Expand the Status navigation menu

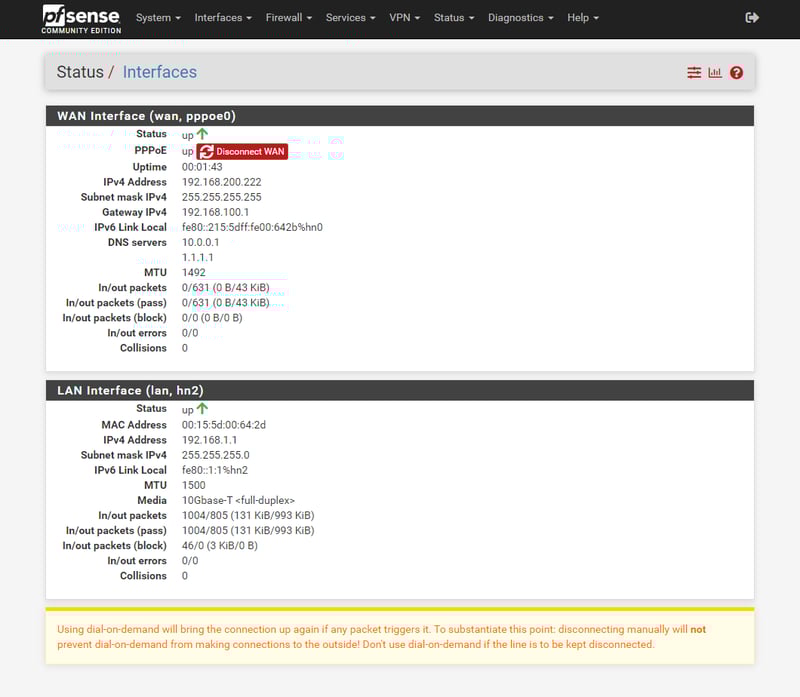(454, 18)
